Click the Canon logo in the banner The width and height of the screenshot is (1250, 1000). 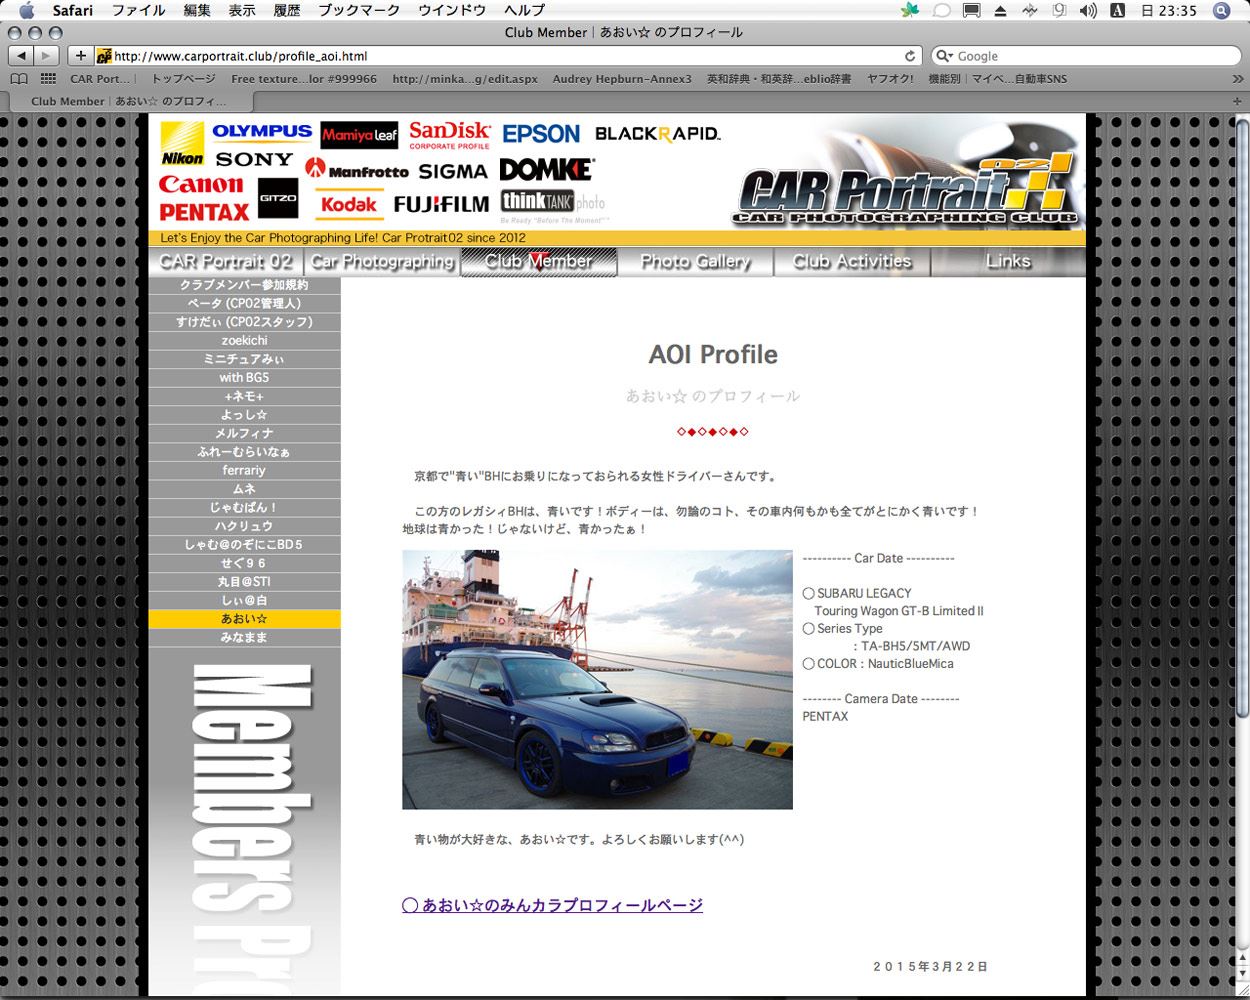pos(201,185)
